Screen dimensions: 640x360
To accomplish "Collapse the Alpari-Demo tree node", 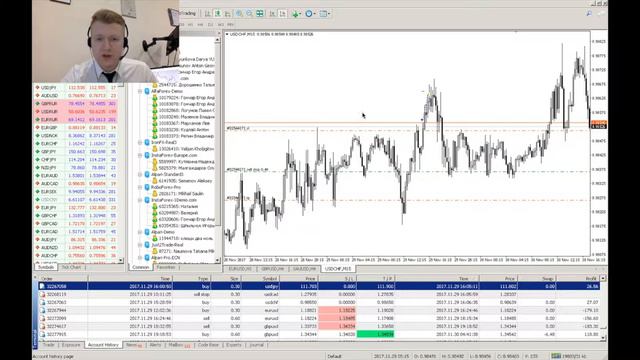I will [x=140, y=232].
